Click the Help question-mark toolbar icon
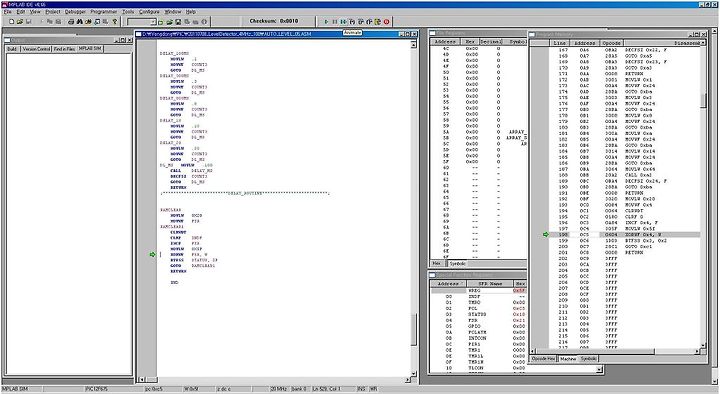Screen dimensions: 720x394 pos(115,22)
